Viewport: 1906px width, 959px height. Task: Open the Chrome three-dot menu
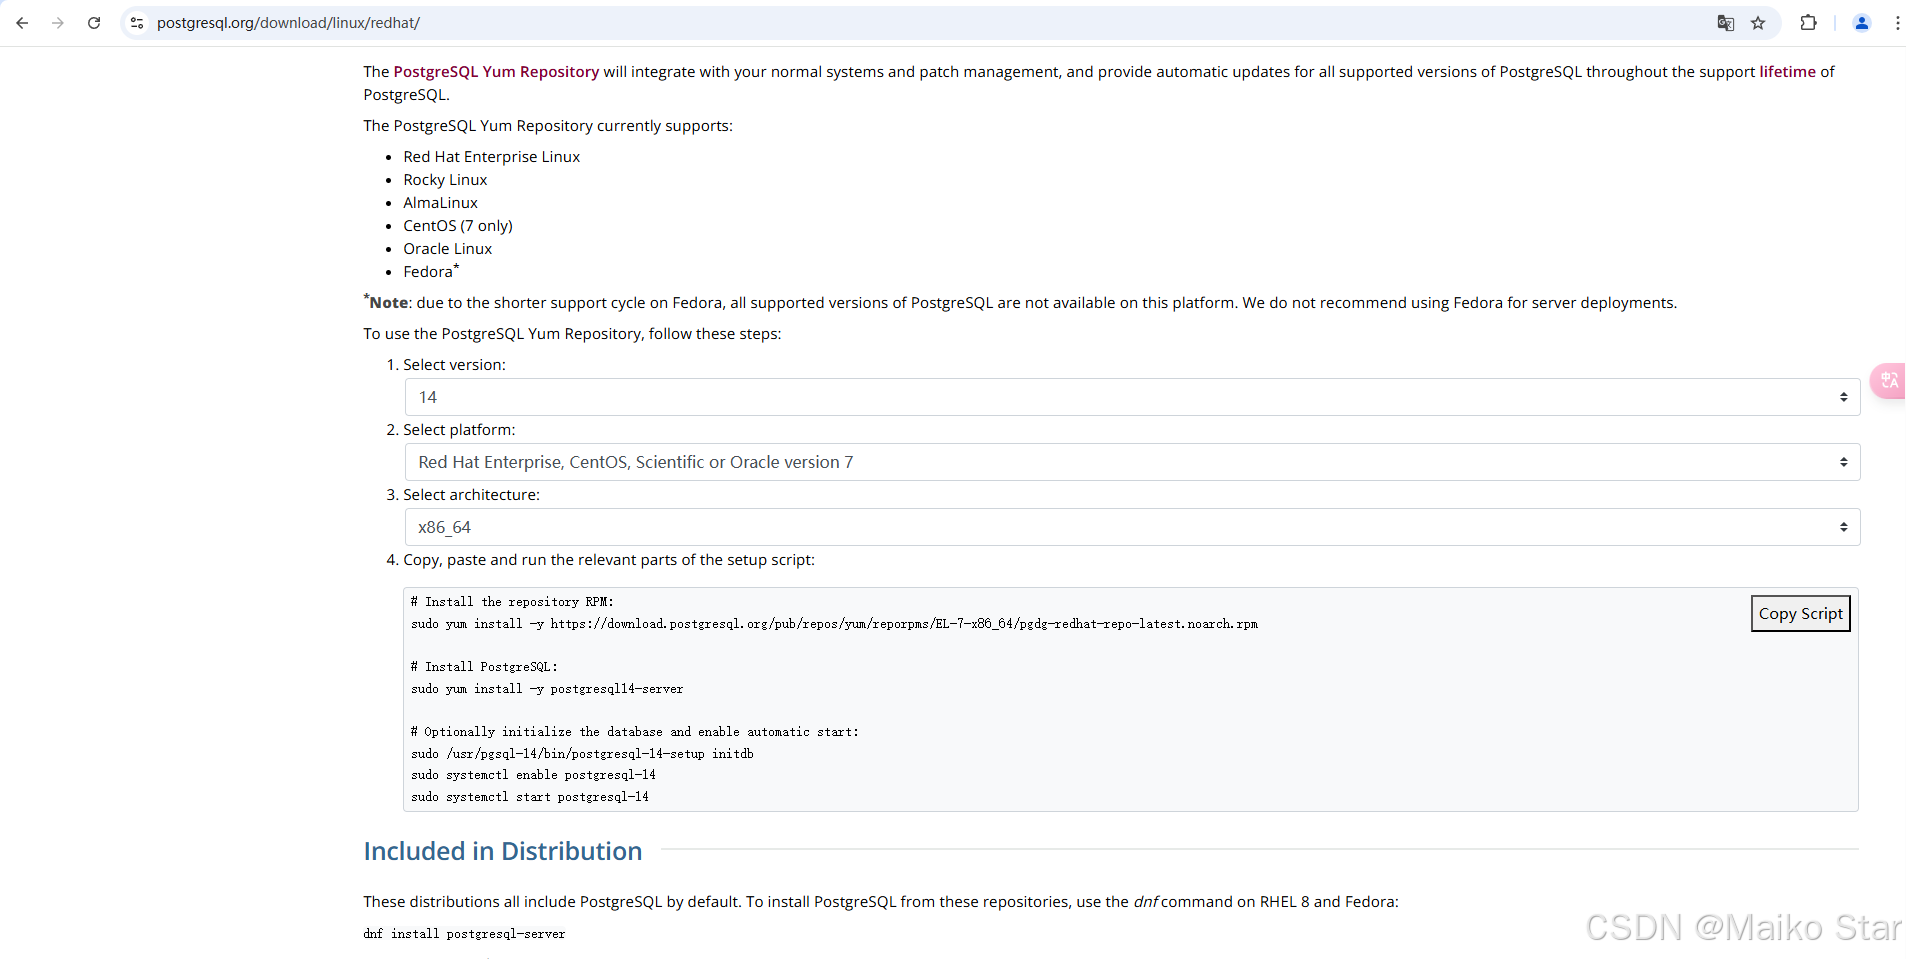click(x=1897, y=22)
